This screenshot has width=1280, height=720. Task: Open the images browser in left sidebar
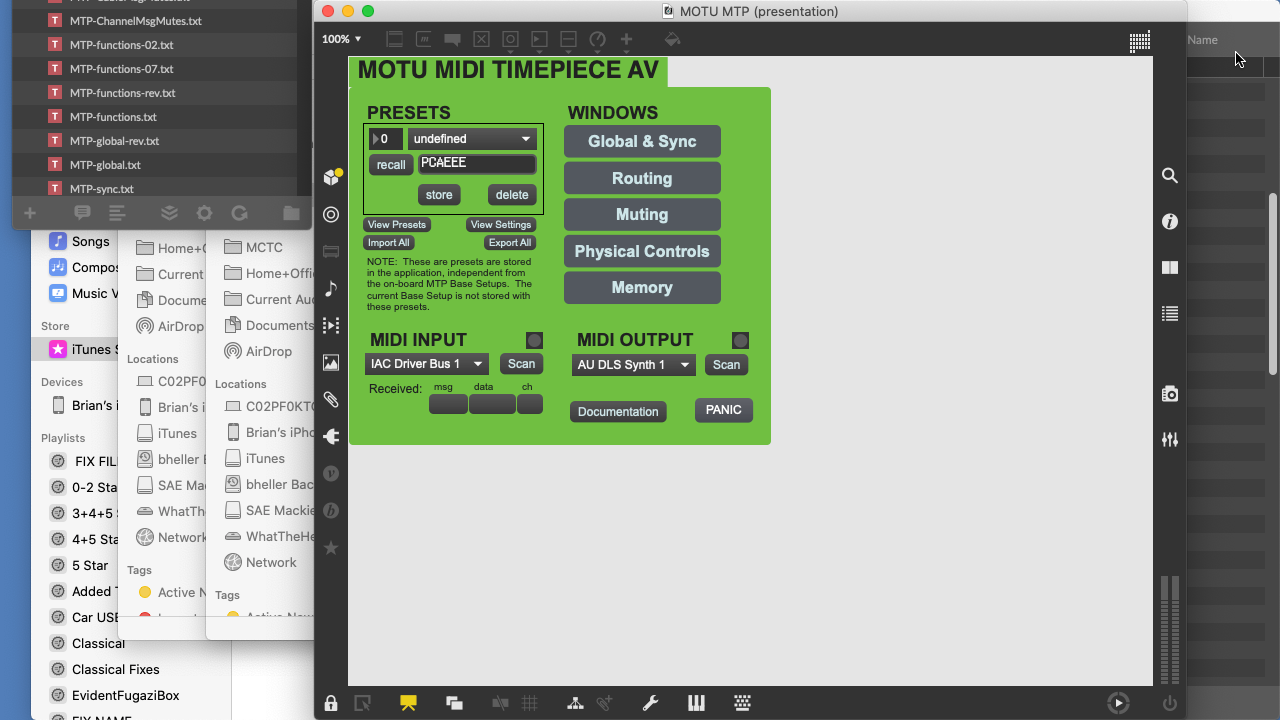[x=331, y=362]
